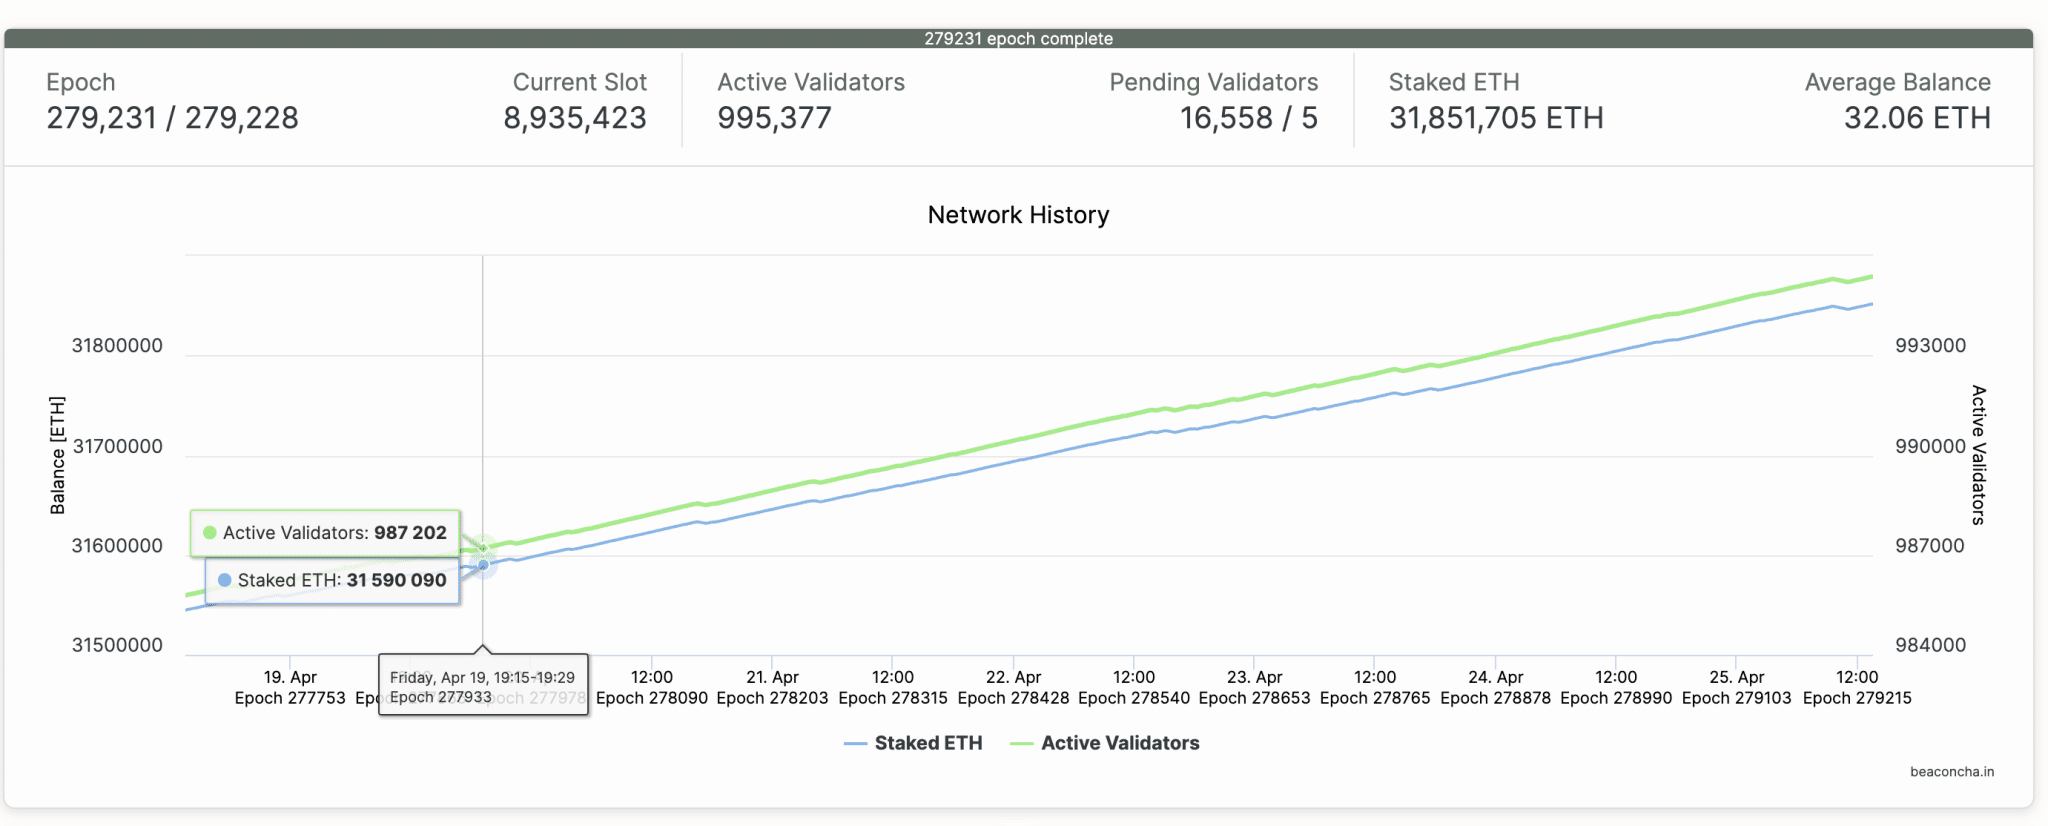Click the Staked ETH value 31,851,705 ETH
Viewport: 2048px width, 826px height.
coord(1496,118)
